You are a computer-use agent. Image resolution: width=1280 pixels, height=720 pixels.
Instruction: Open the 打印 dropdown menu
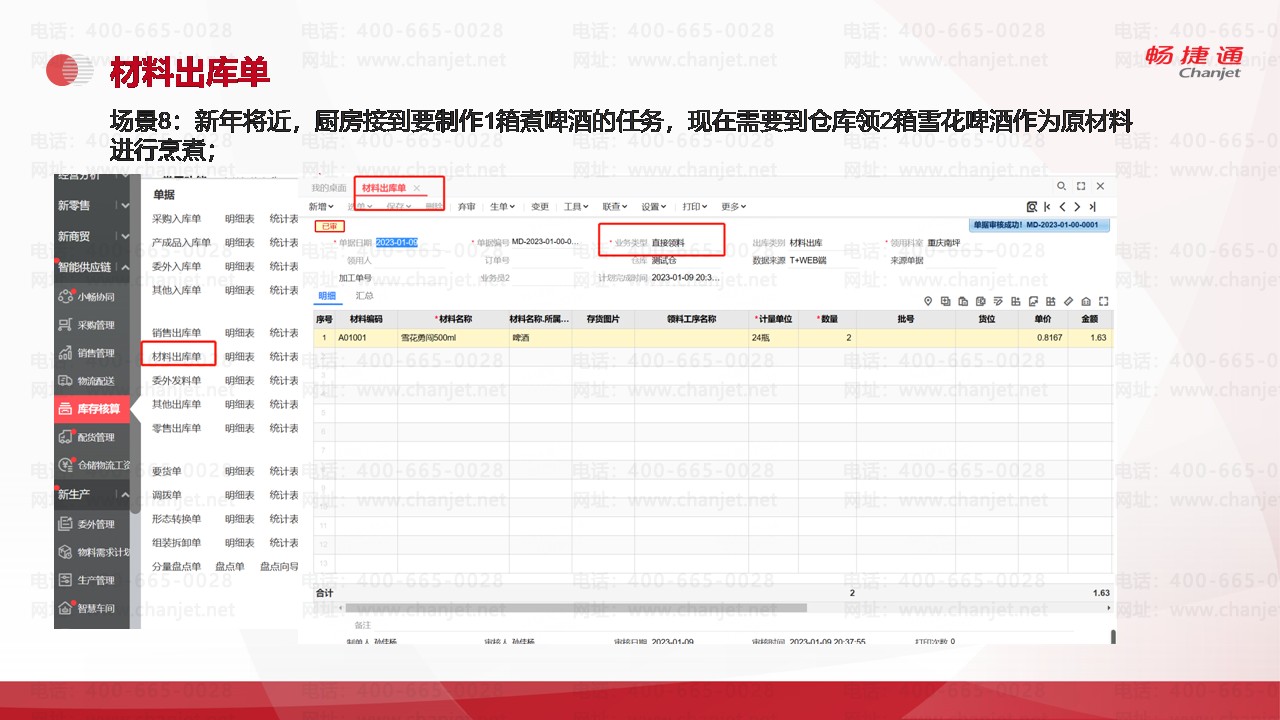(695, 207)
